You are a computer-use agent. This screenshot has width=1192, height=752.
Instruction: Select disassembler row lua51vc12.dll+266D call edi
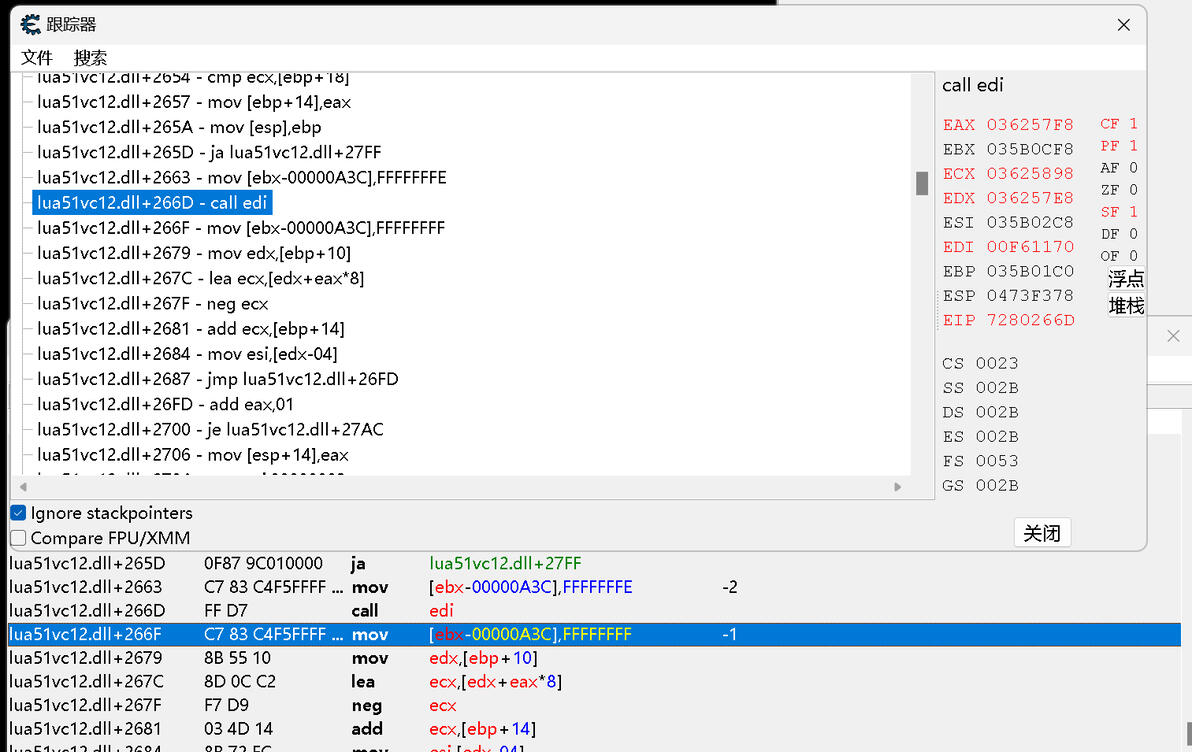[x=594, y=611]
